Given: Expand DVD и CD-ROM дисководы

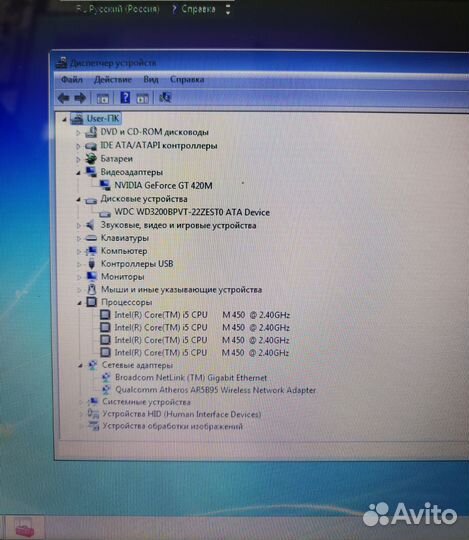Looking at the screenshot, I should (78, 133).
